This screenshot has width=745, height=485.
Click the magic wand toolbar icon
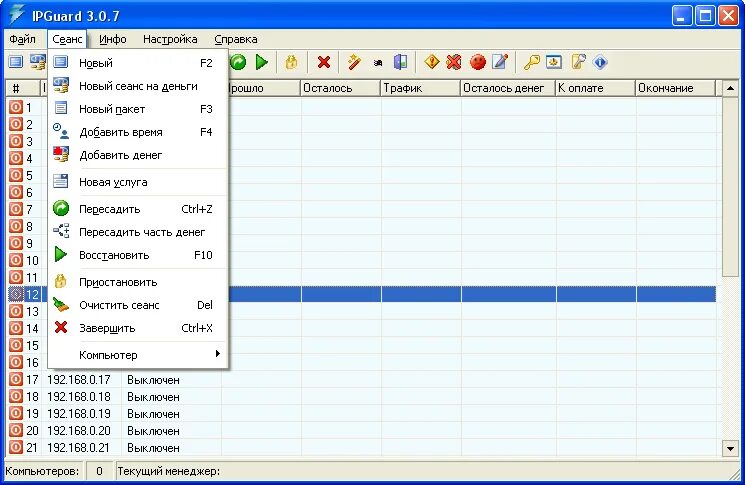[354, 62]
